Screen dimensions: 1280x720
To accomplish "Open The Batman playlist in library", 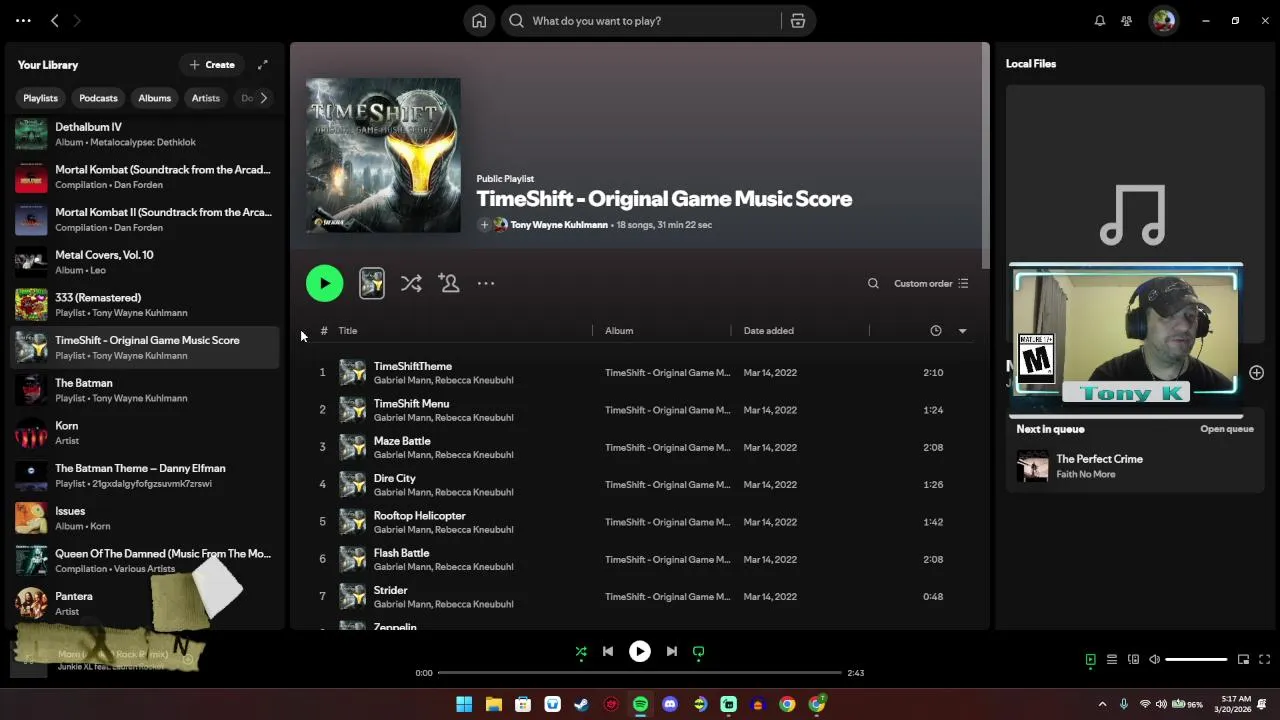I will coord(145,390).
